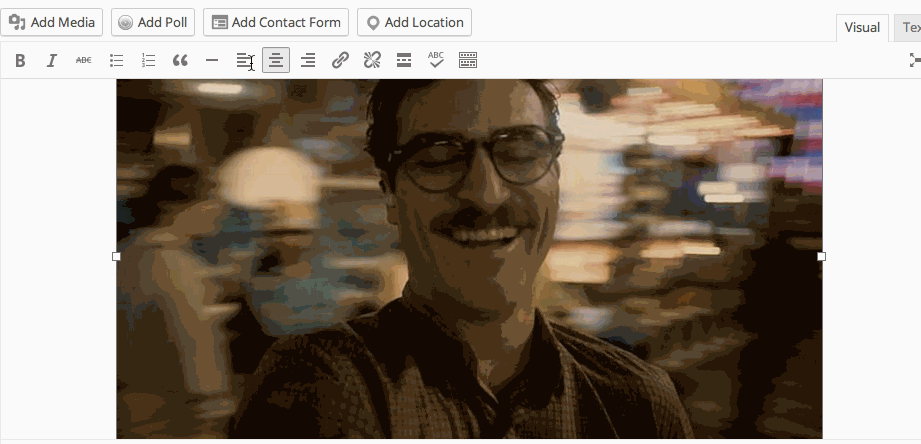The height and width of the screenshot is (444, 921).
Task: Click the Add Poll button
Action: (152, 22)
